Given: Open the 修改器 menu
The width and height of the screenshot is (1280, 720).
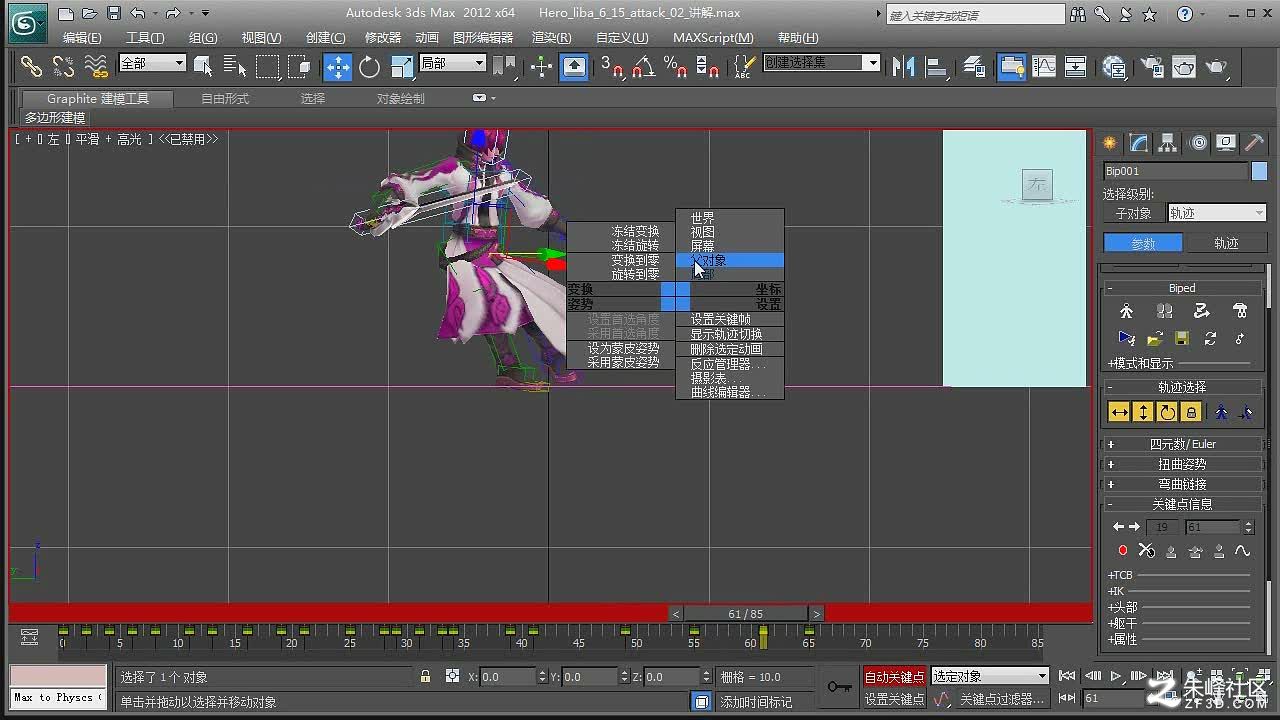Looking at the screenshot, I should [383, 38].
